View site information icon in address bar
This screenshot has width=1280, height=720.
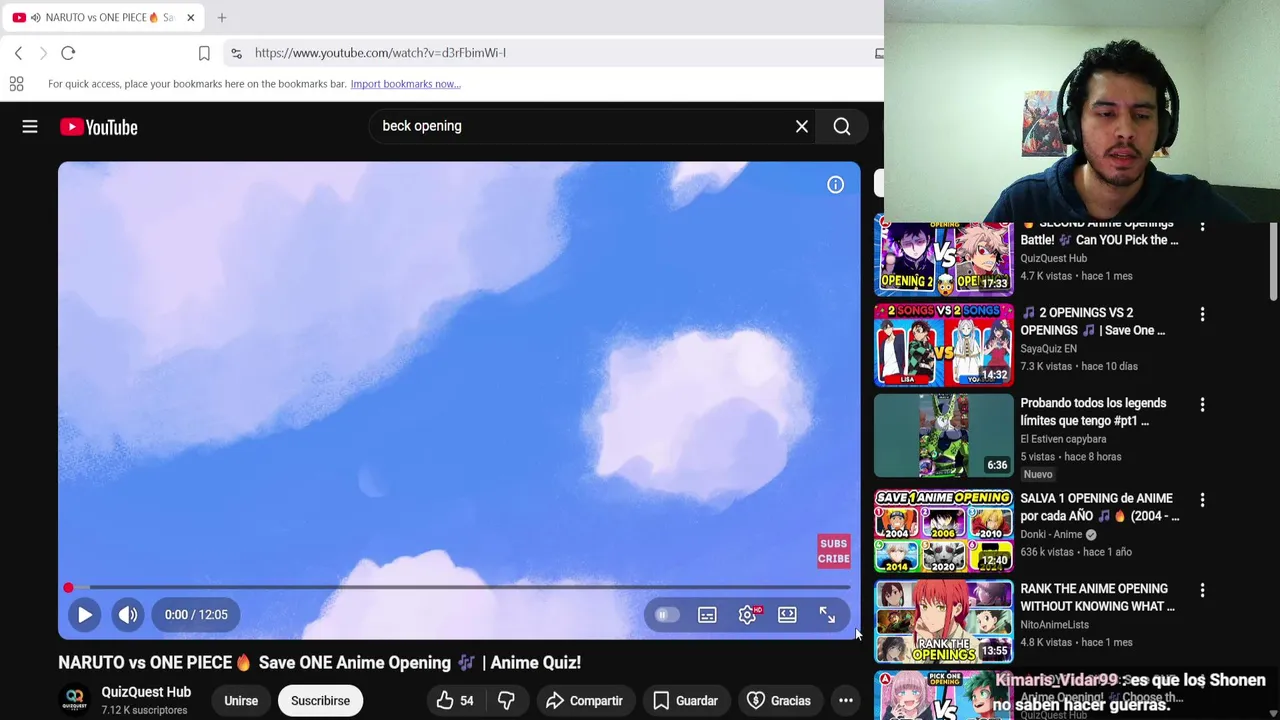(235, 53)
